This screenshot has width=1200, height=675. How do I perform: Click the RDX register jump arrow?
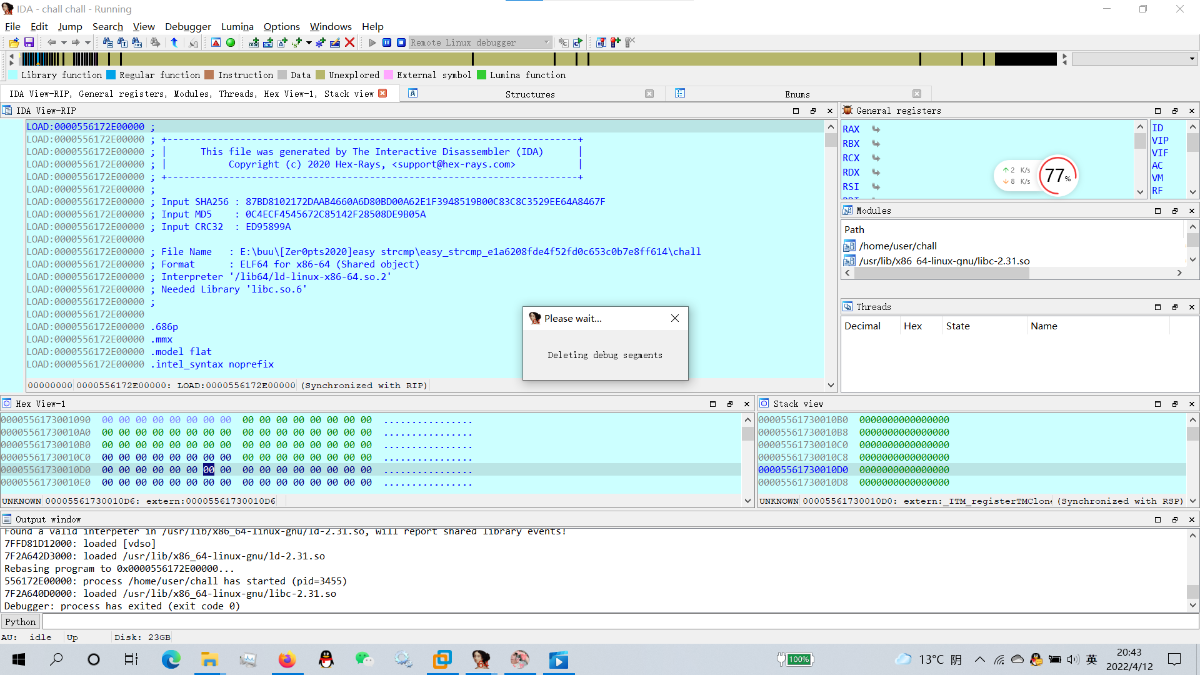coord(876,173)
